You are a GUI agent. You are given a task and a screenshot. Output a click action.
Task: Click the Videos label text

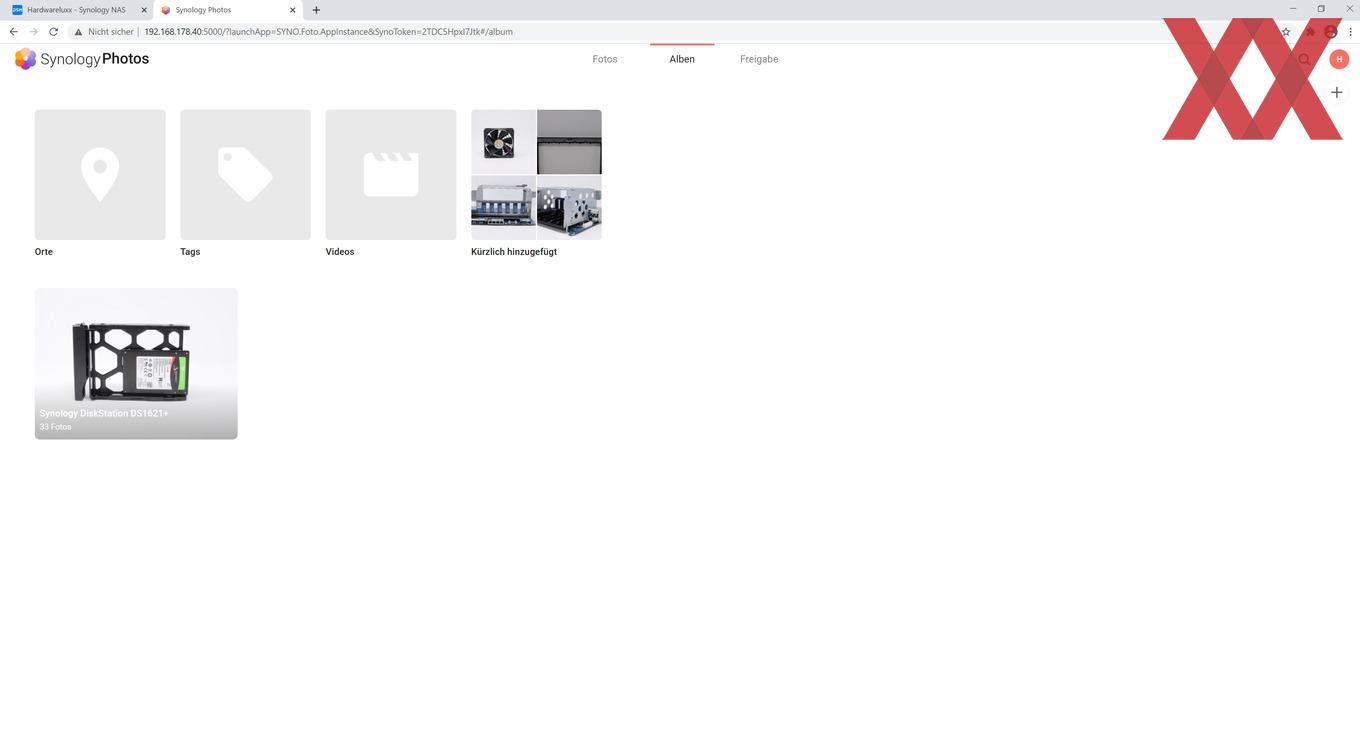pyautogui.click(x=340, y=252)
